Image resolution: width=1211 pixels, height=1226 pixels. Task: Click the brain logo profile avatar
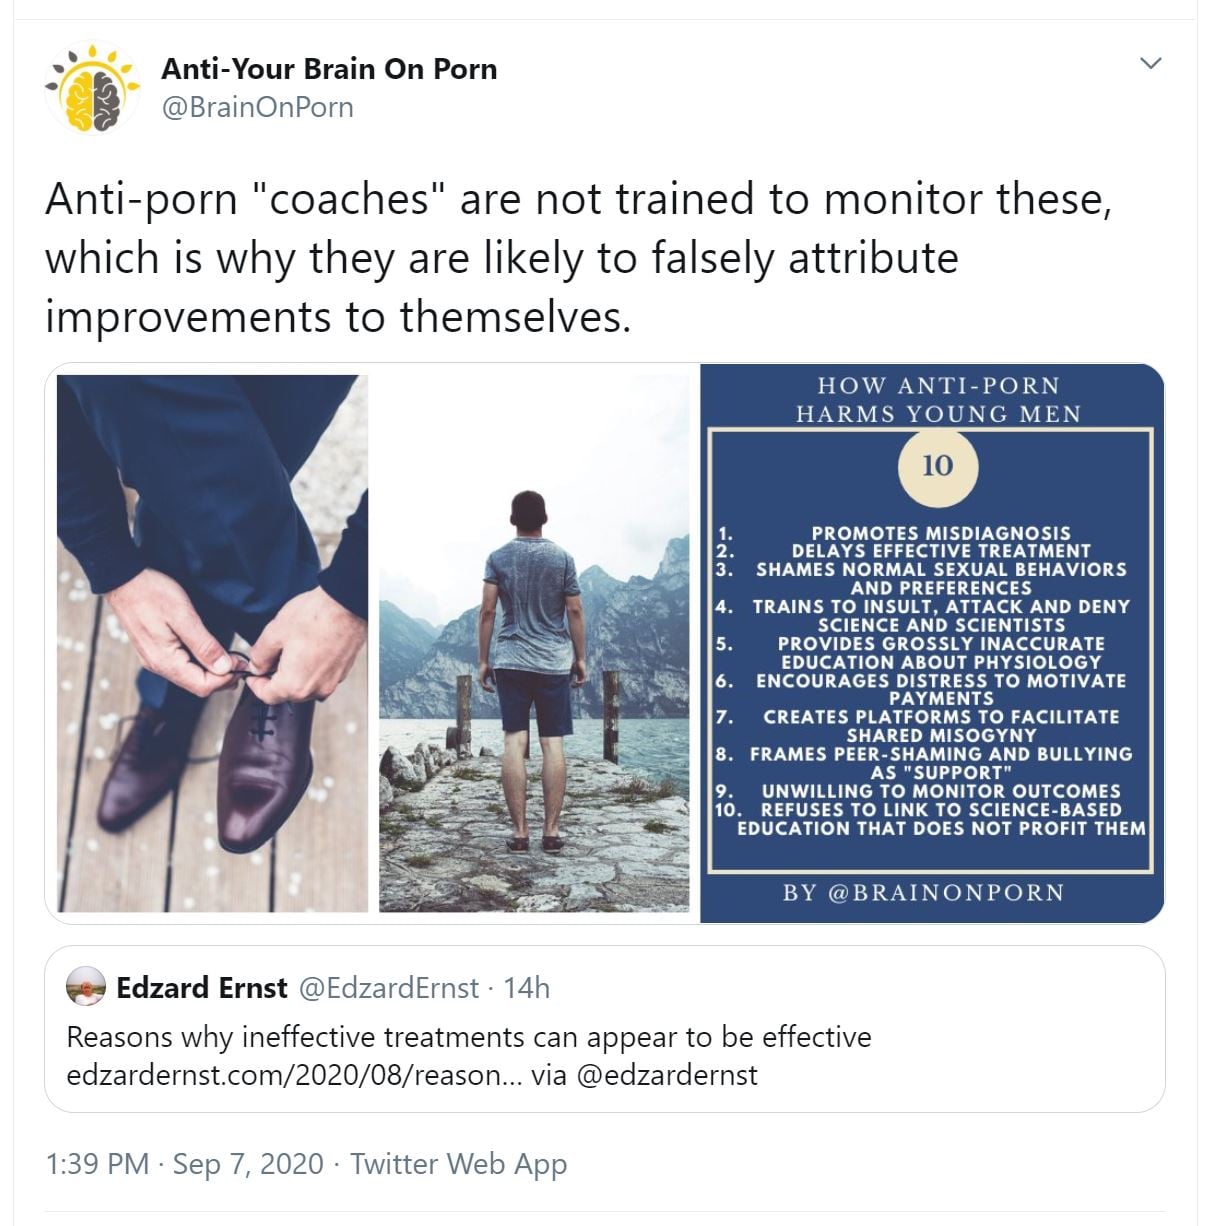click(x=90, y=88)
